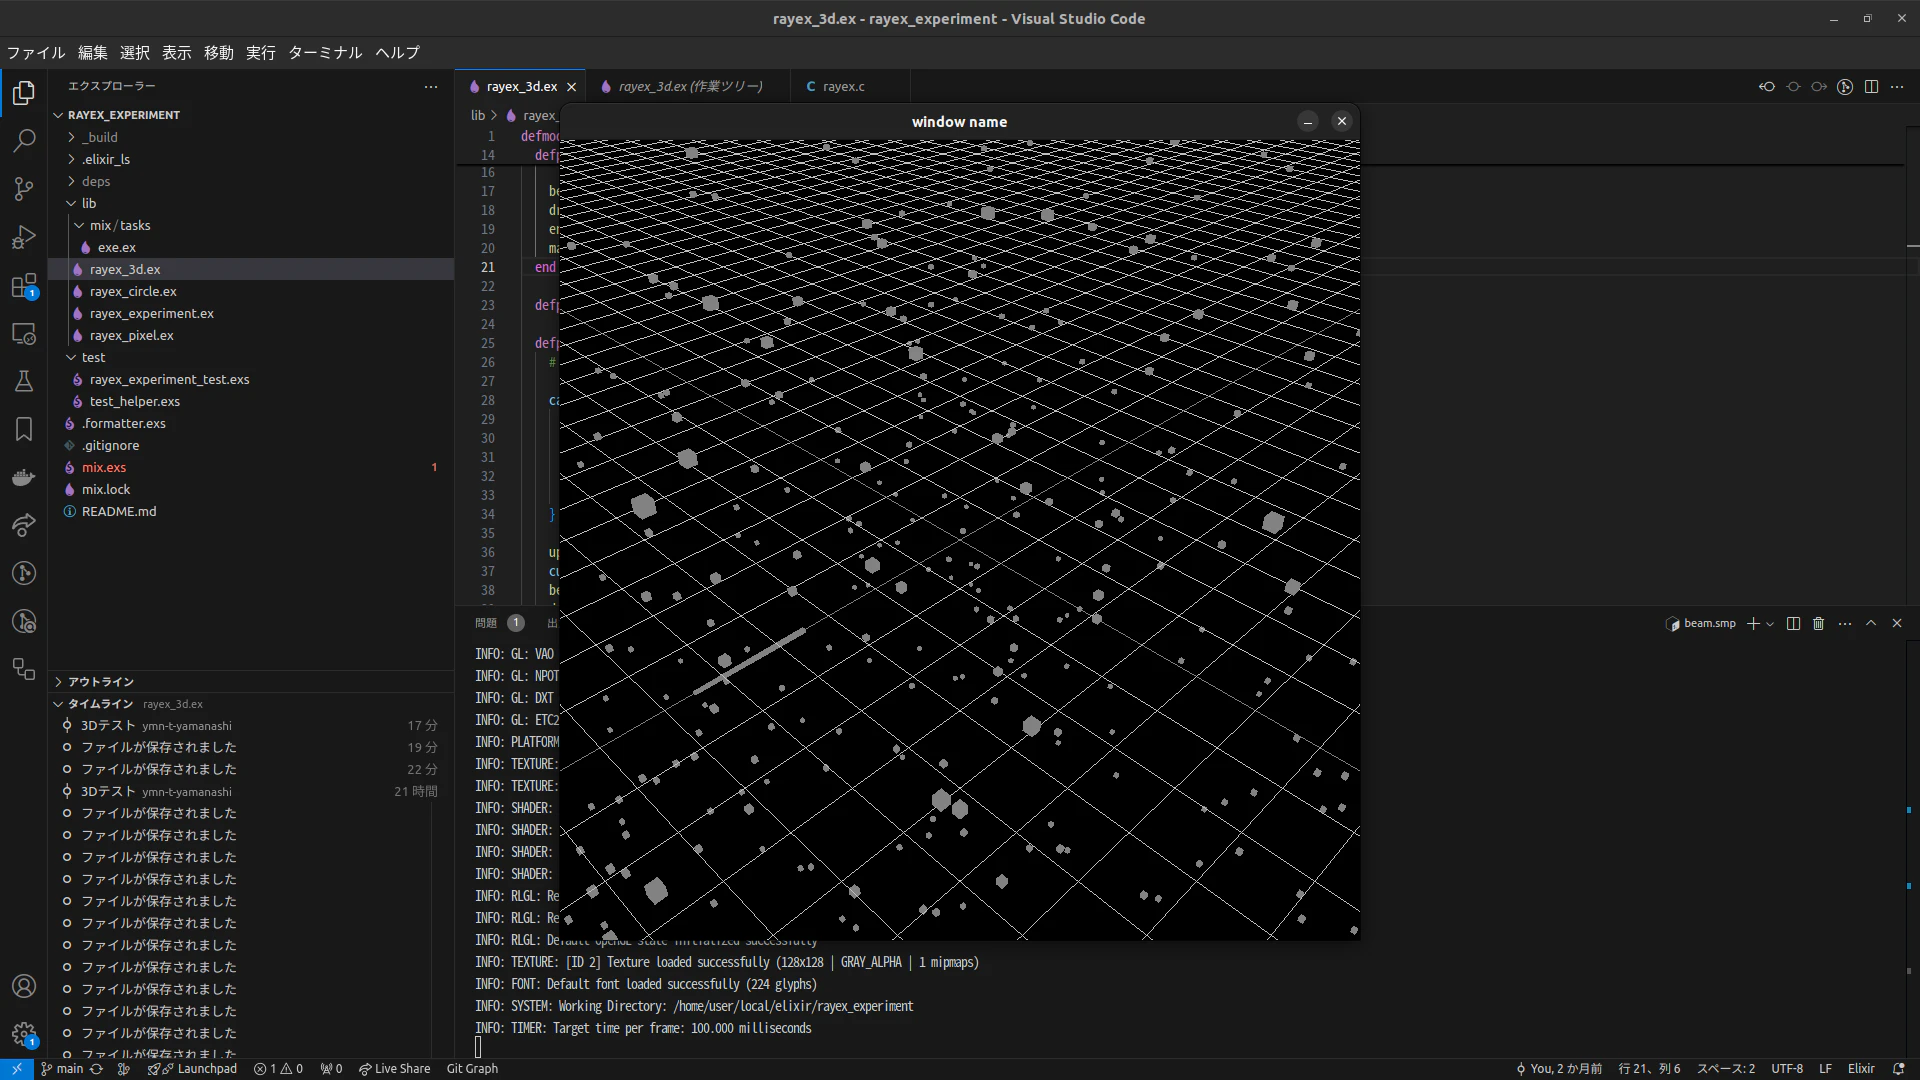Open notifications bell in status bar
Image resolution: width=1920 pixels, height=1080 pixels.
[1898, 1069]
